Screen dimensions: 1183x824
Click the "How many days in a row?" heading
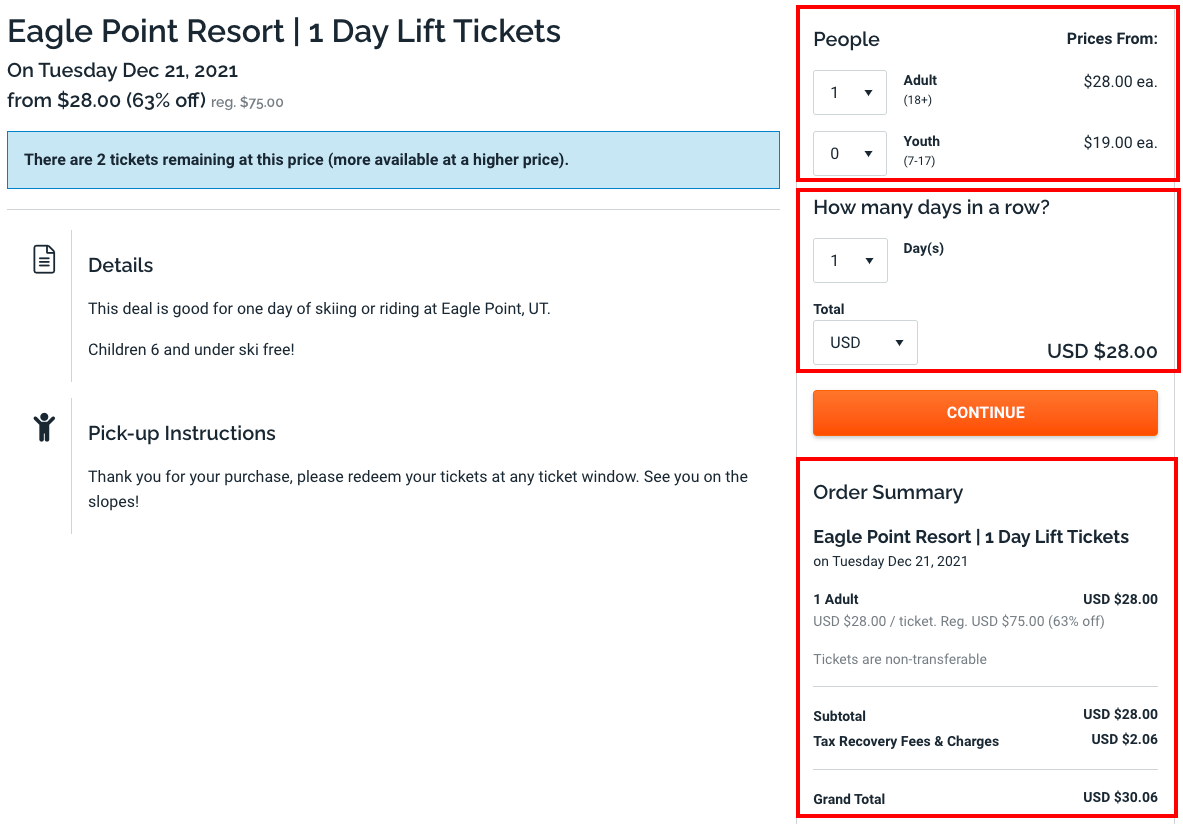931,208
